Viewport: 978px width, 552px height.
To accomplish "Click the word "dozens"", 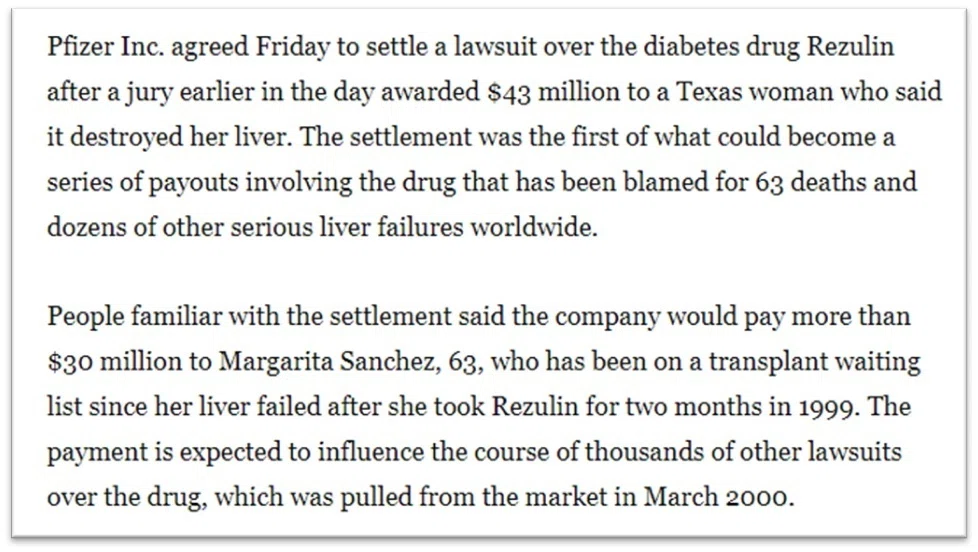I will click(x=86, y=227).
